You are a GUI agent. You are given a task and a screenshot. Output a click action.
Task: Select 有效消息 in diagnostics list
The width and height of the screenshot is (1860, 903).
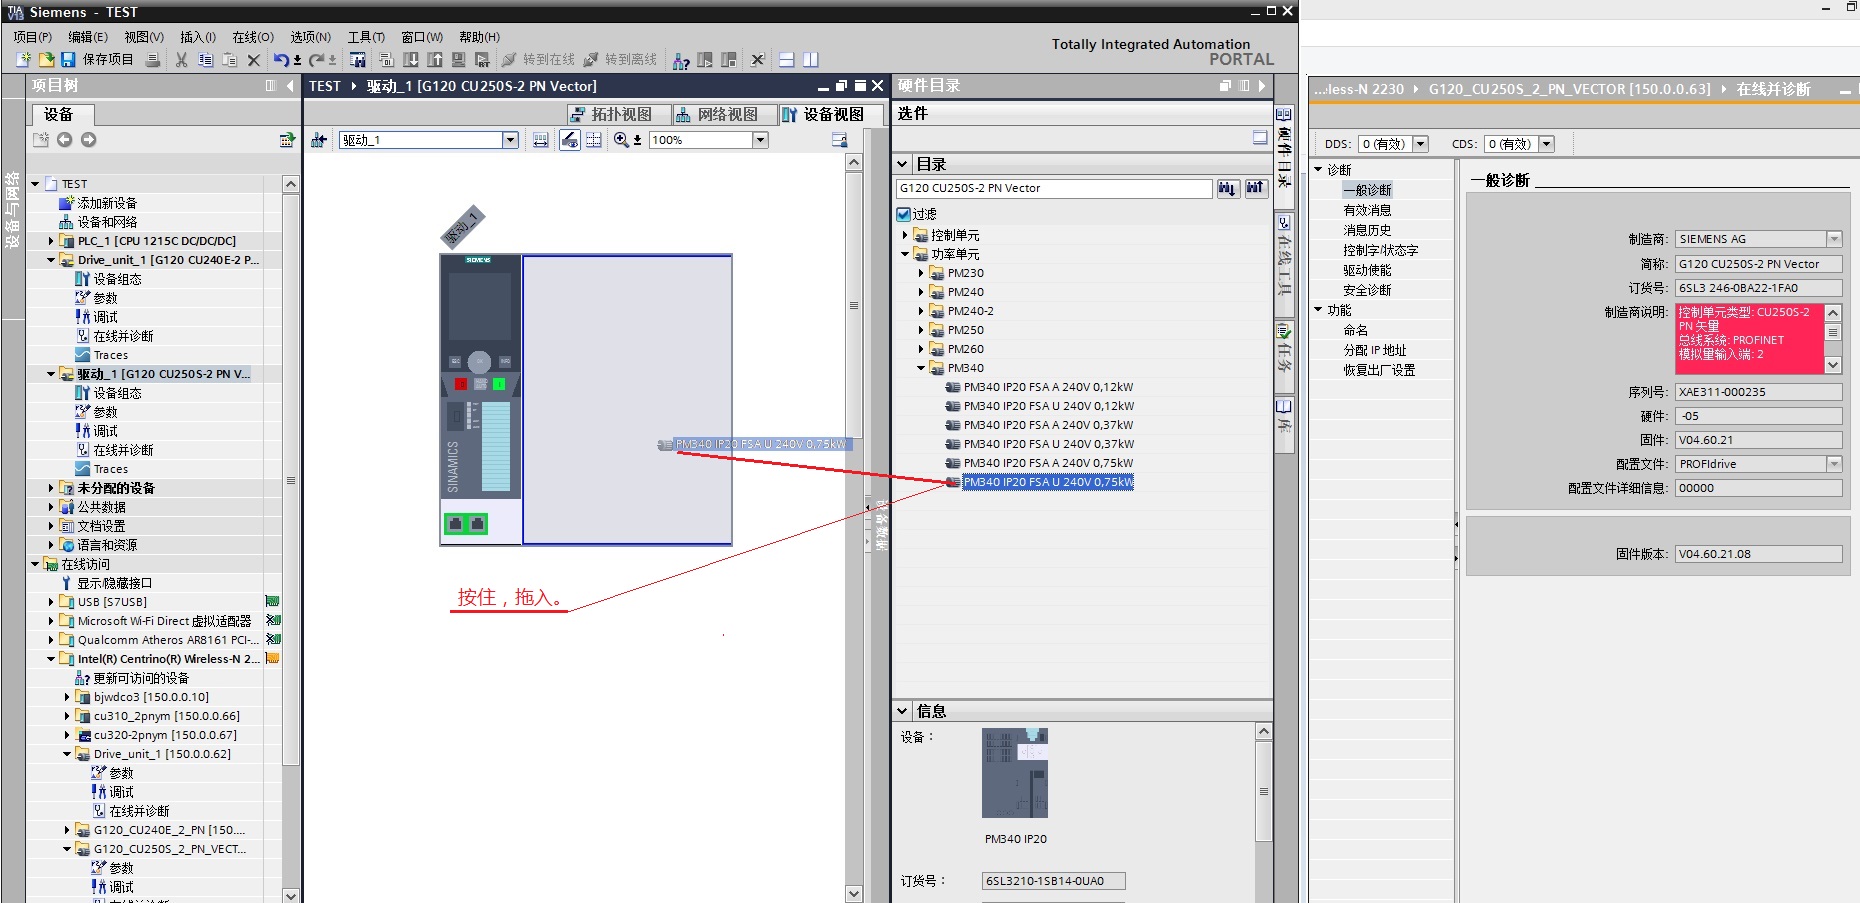1367,210
